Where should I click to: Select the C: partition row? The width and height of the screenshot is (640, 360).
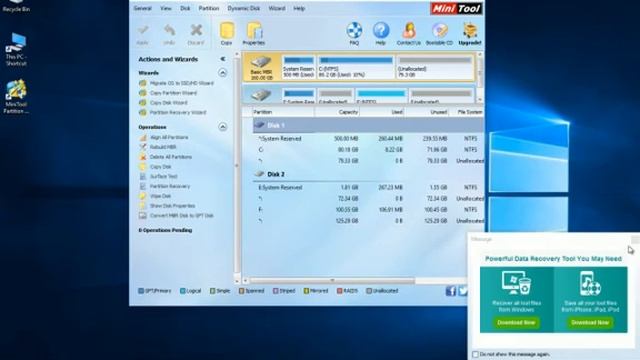click(x=368, y=150)
